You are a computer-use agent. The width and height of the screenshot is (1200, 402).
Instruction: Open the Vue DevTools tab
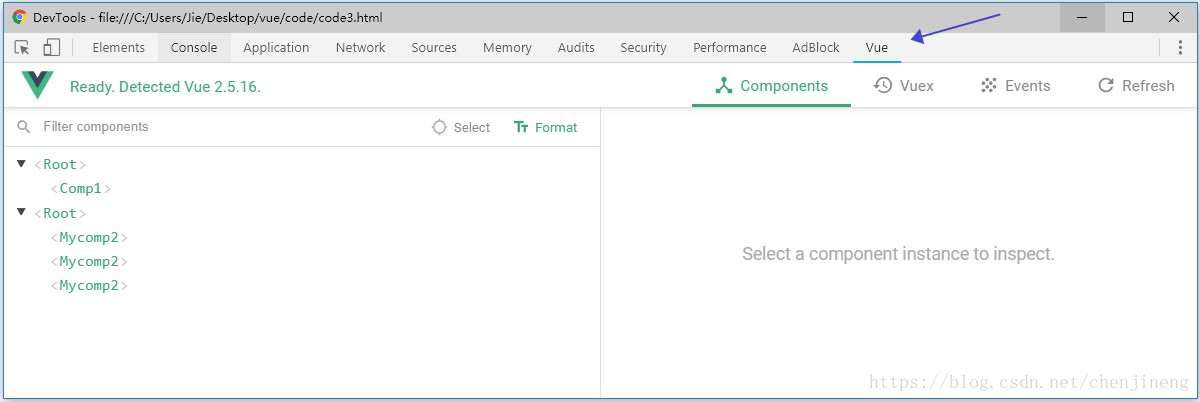[x=877, y=47]
